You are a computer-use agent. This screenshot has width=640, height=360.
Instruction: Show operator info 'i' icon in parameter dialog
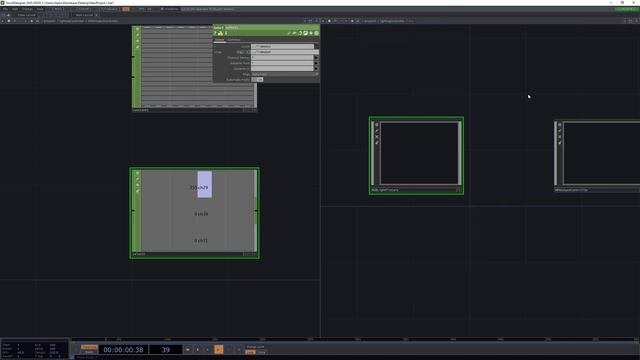coord(226,33)
